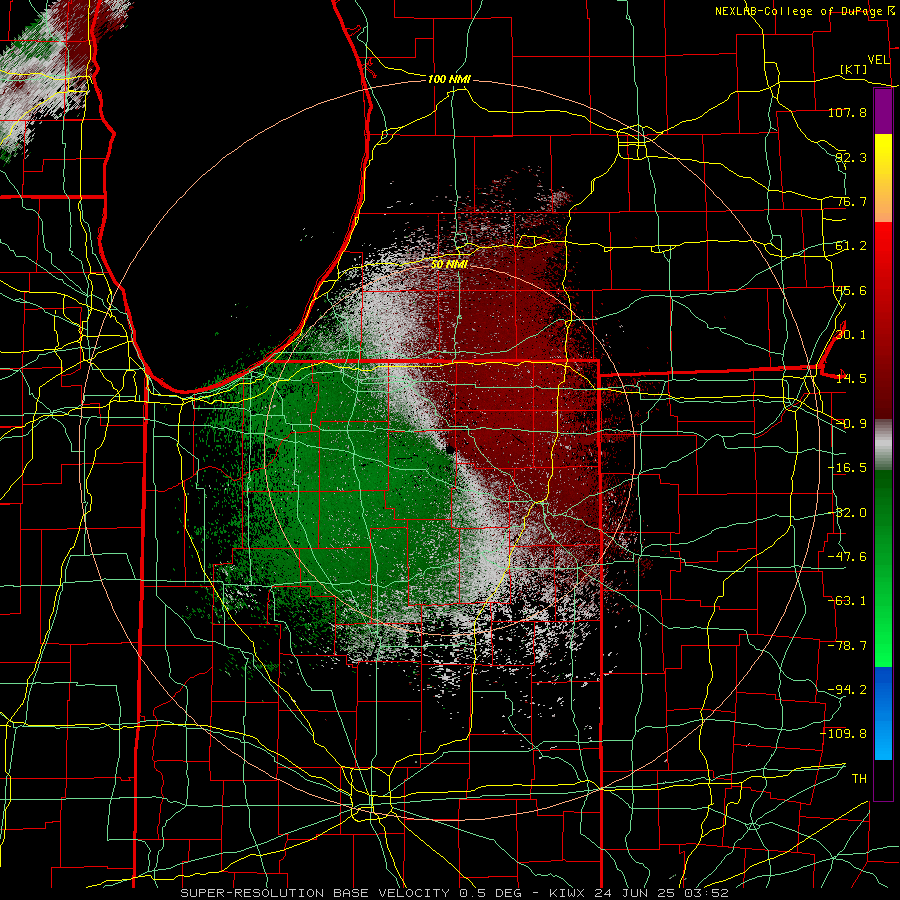The height and width of the screenshot is (900, 900).
Task: Click the purple segment of the color bar
Action: (x=883, y=111)
